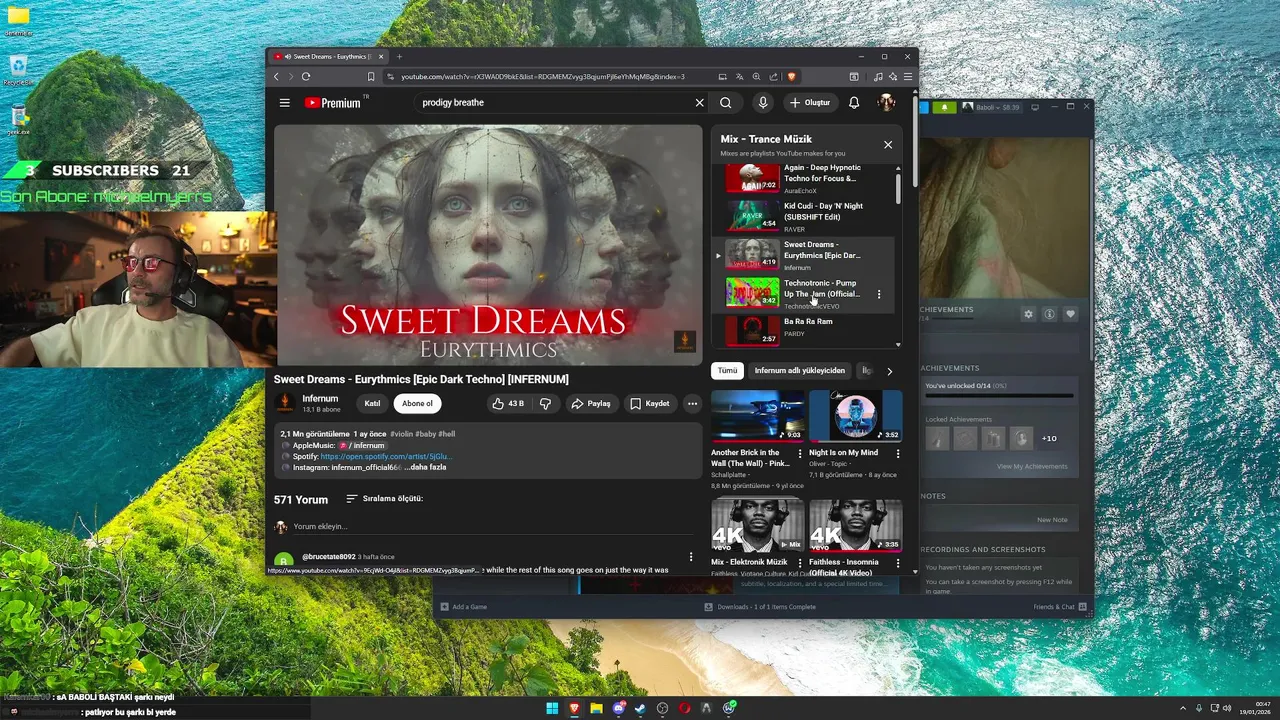Like the video with thumbs up

click(x=508, y=404)
